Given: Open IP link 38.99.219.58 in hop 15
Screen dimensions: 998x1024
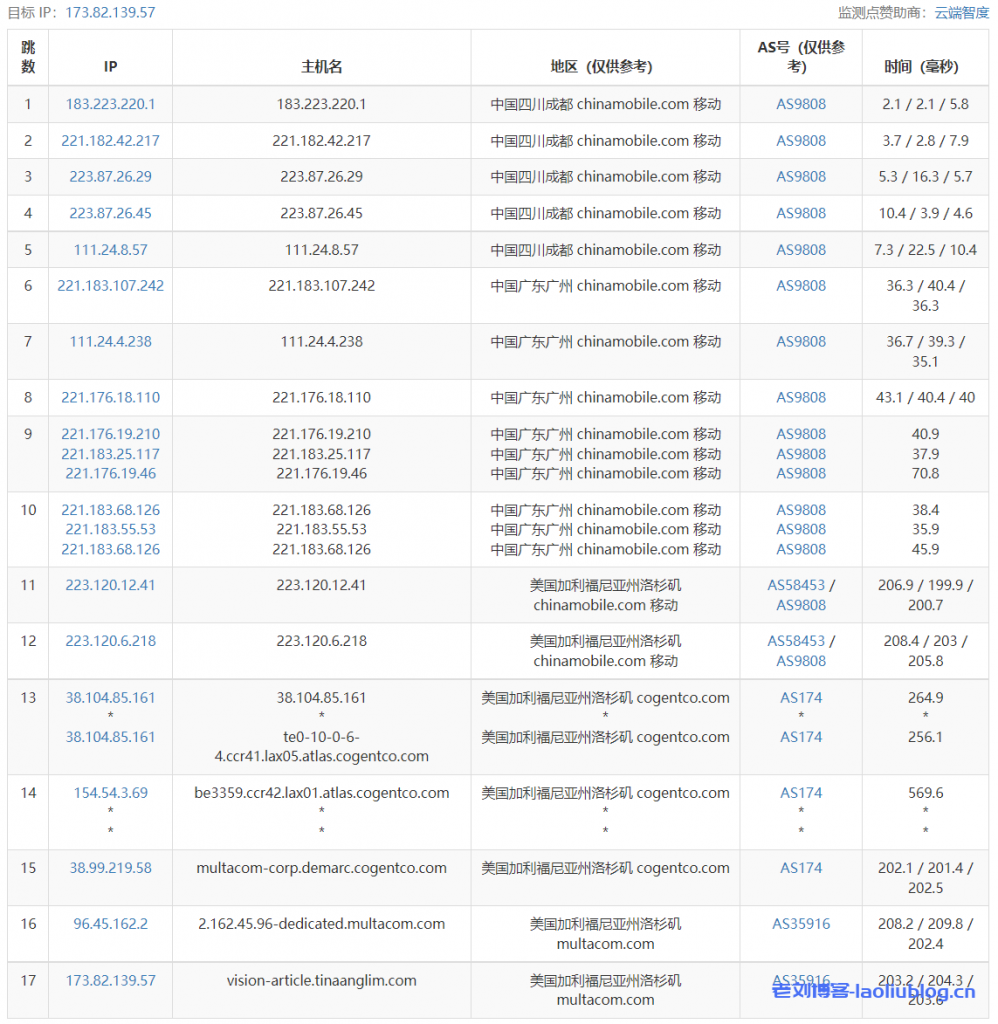Looking at the screenshot, I should [x=110, y=867].
